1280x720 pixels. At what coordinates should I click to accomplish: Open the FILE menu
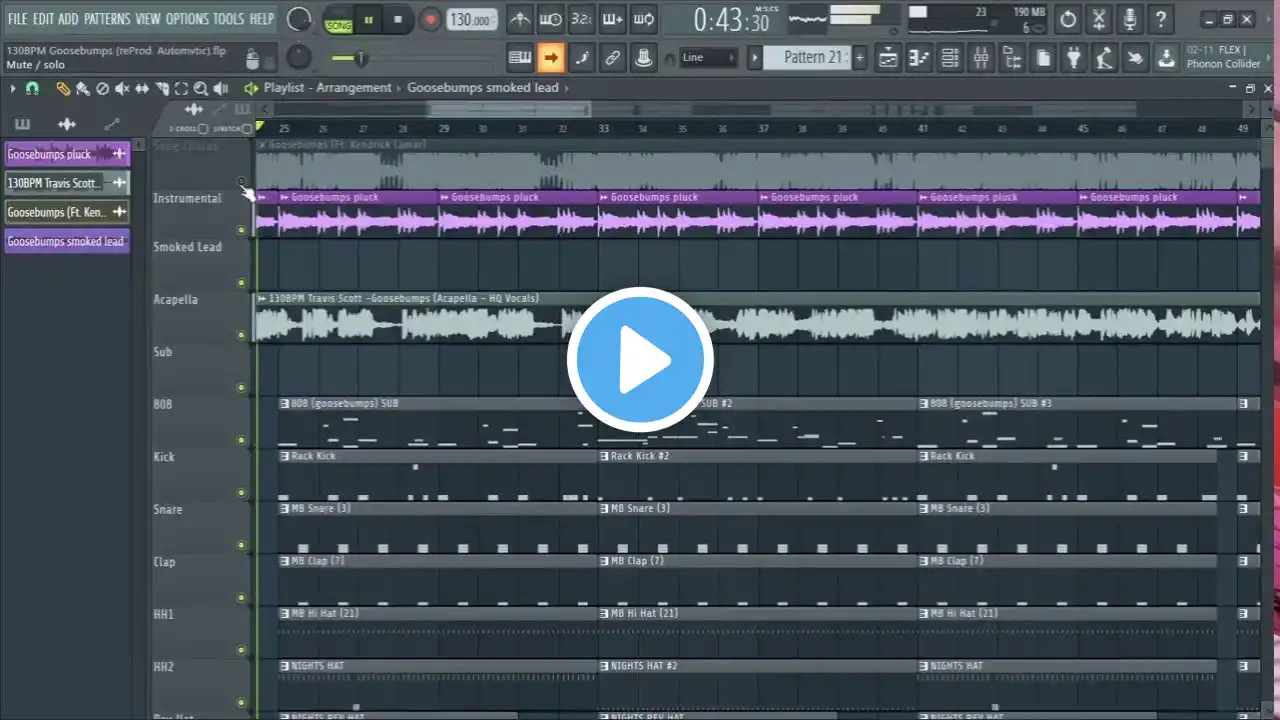click(x=18, y=19)
